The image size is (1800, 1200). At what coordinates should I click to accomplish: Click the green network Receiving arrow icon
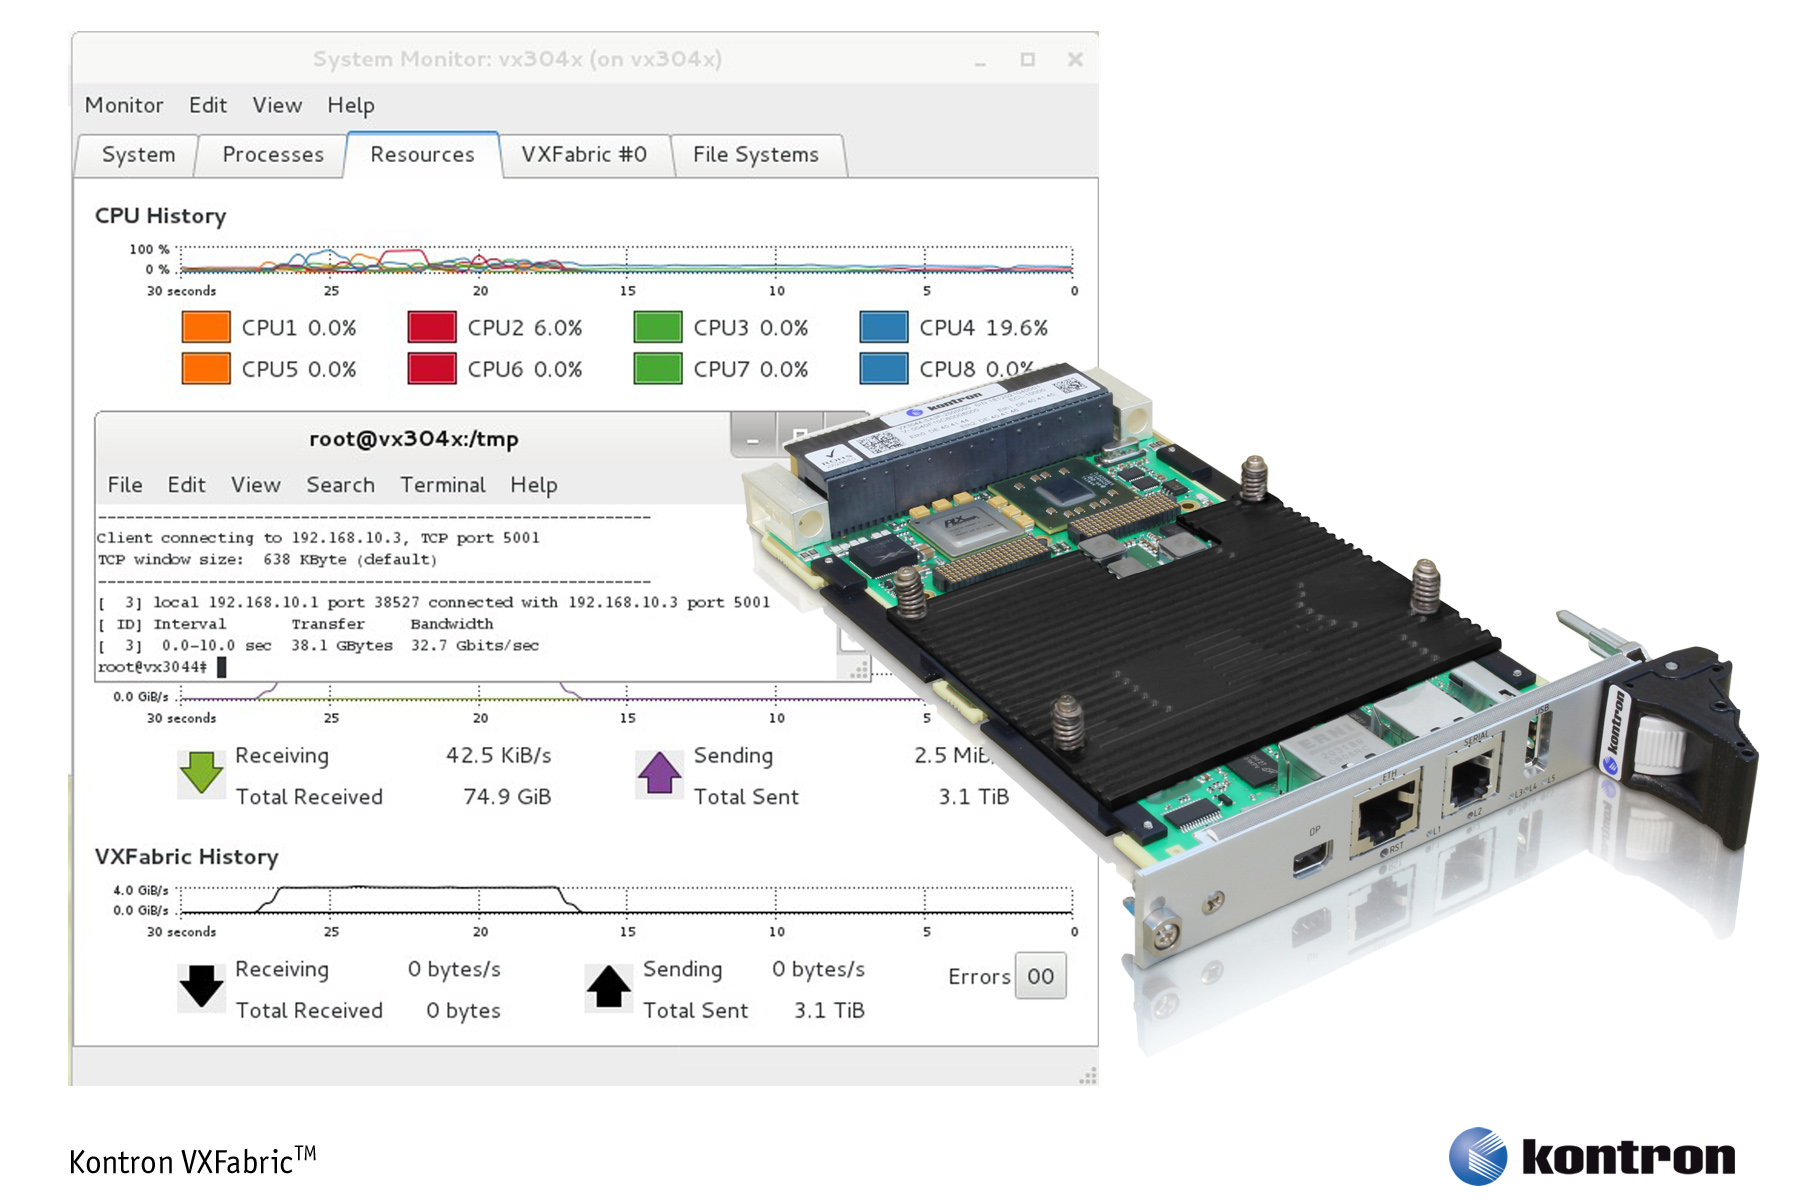click(x=202, y=773)
